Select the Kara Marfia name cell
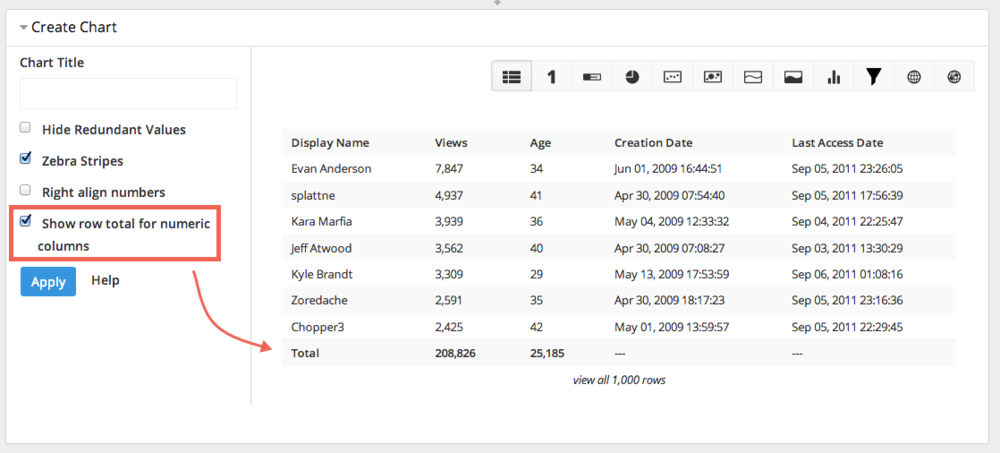 click(x=321, y=221)
